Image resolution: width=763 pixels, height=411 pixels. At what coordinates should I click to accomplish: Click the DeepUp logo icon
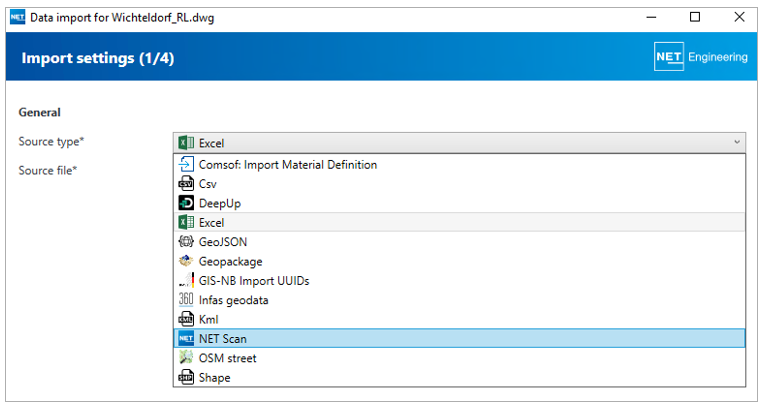click(186, 203)
